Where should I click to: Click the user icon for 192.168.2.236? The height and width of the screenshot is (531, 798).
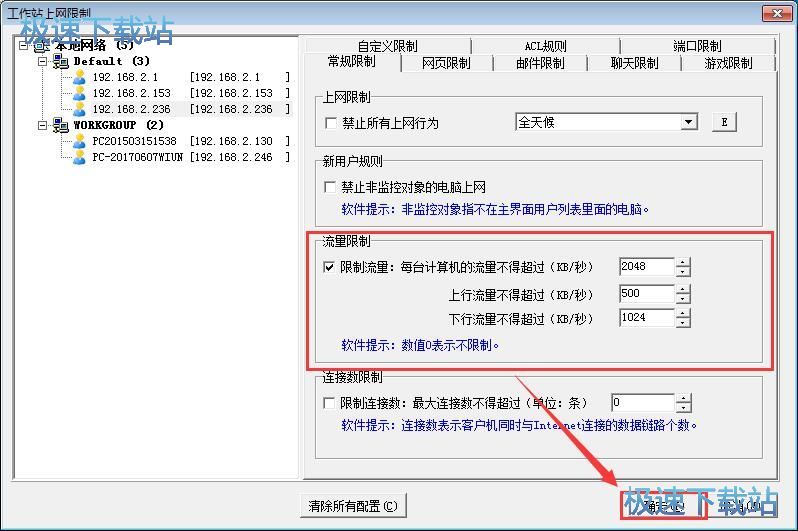click(79, 109)
